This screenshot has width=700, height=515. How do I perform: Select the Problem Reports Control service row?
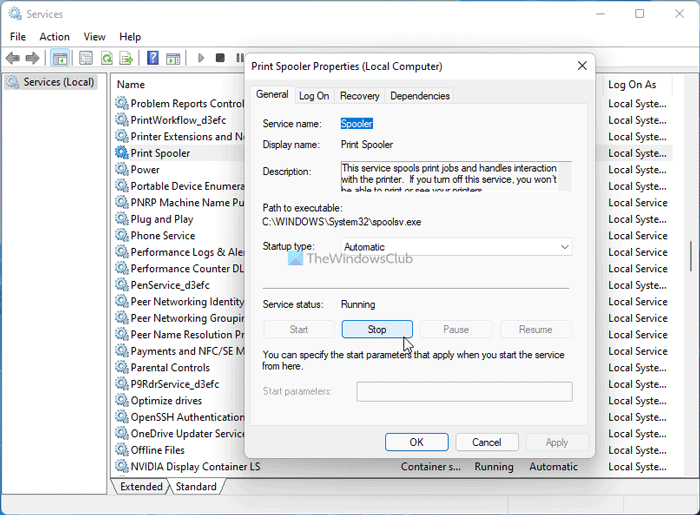coord(179,103)
